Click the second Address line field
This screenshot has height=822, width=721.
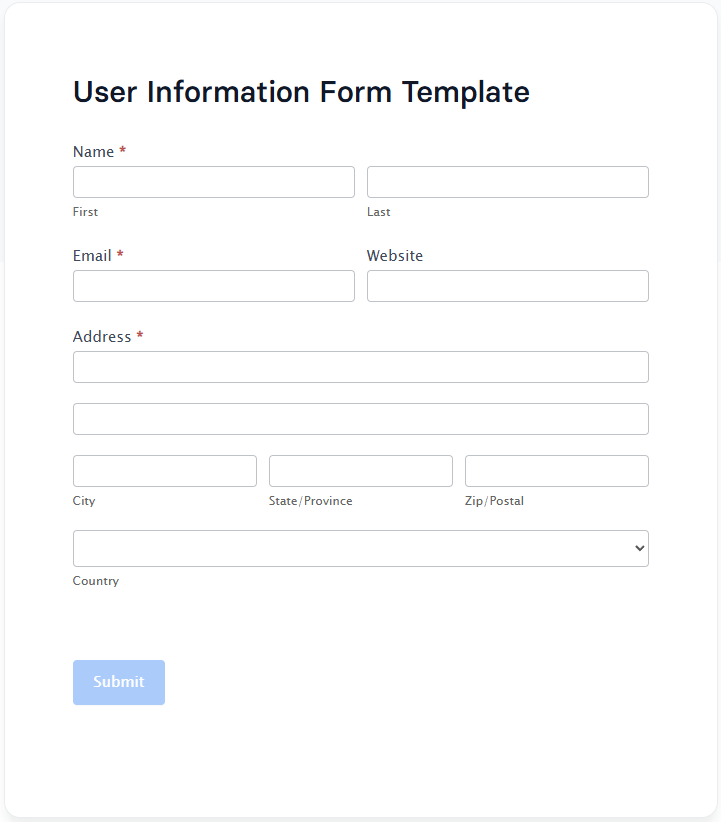point(360,419)
